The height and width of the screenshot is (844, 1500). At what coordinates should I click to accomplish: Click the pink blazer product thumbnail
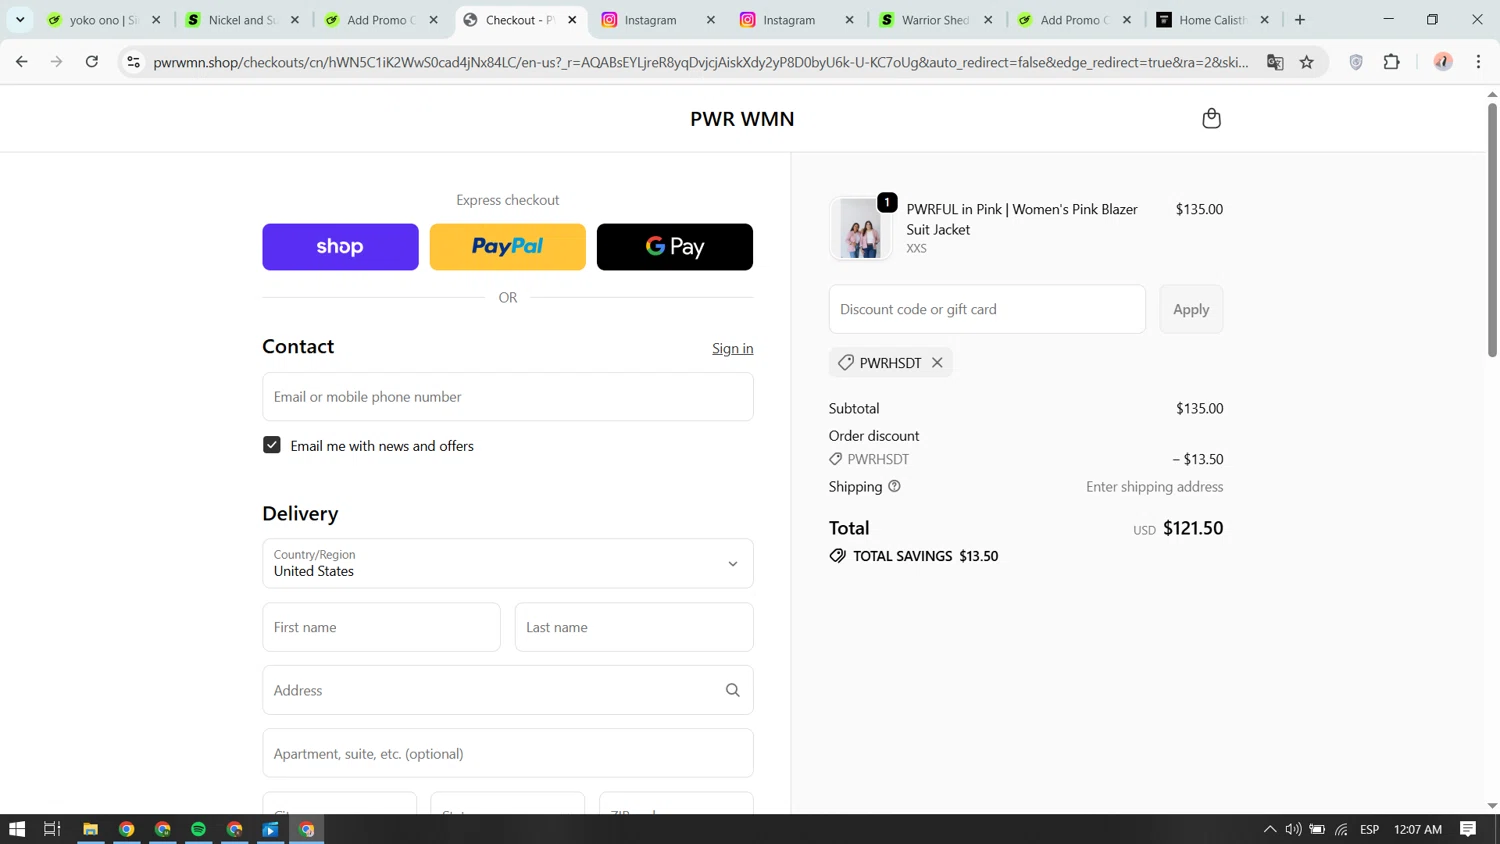pos(861,228)
